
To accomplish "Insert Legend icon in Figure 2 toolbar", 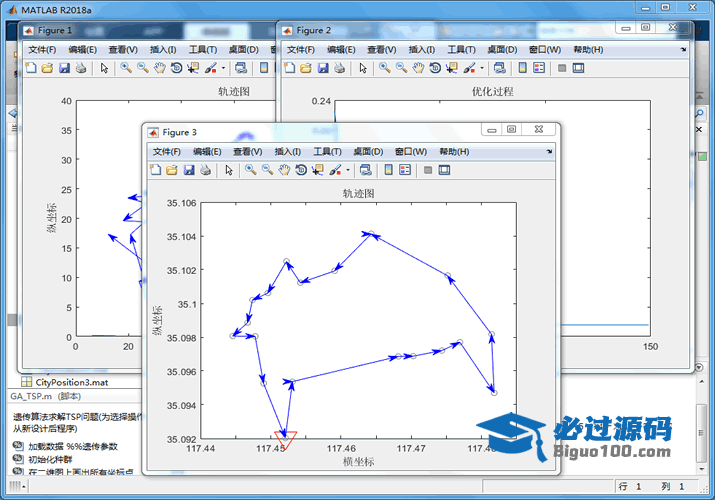I will [x=539, y=68].
